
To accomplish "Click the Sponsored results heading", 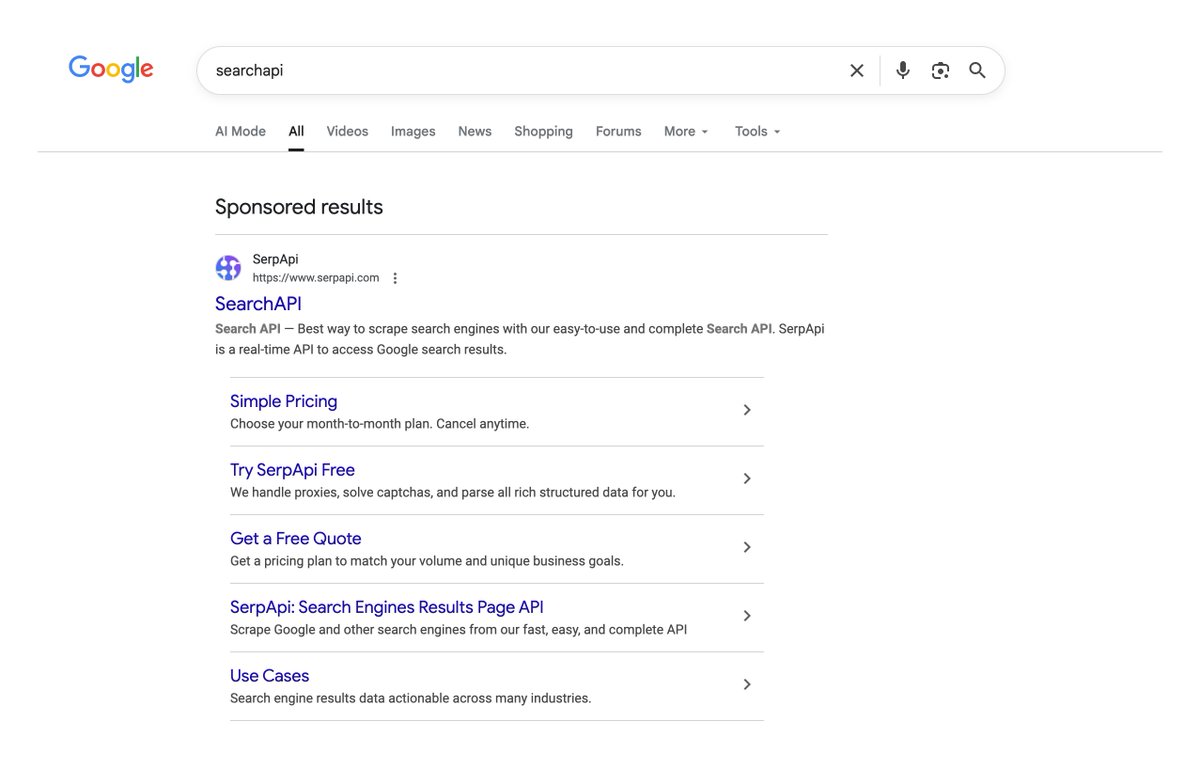I will (x=299, y=207).
